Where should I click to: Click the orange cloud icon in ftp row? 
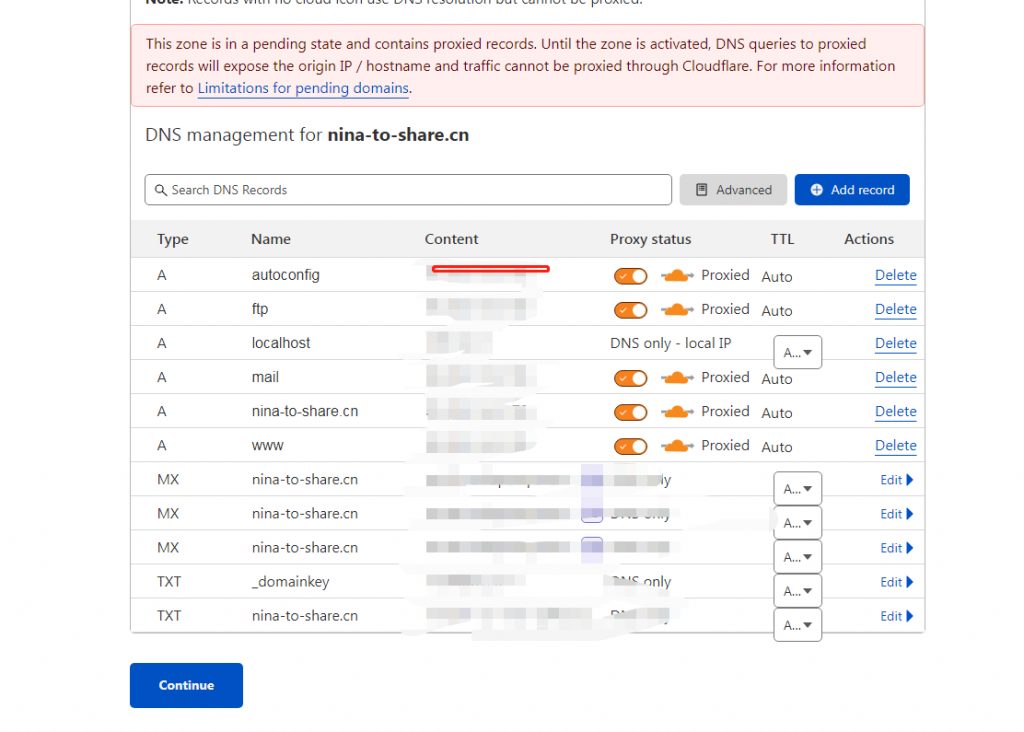coord(677,310)
